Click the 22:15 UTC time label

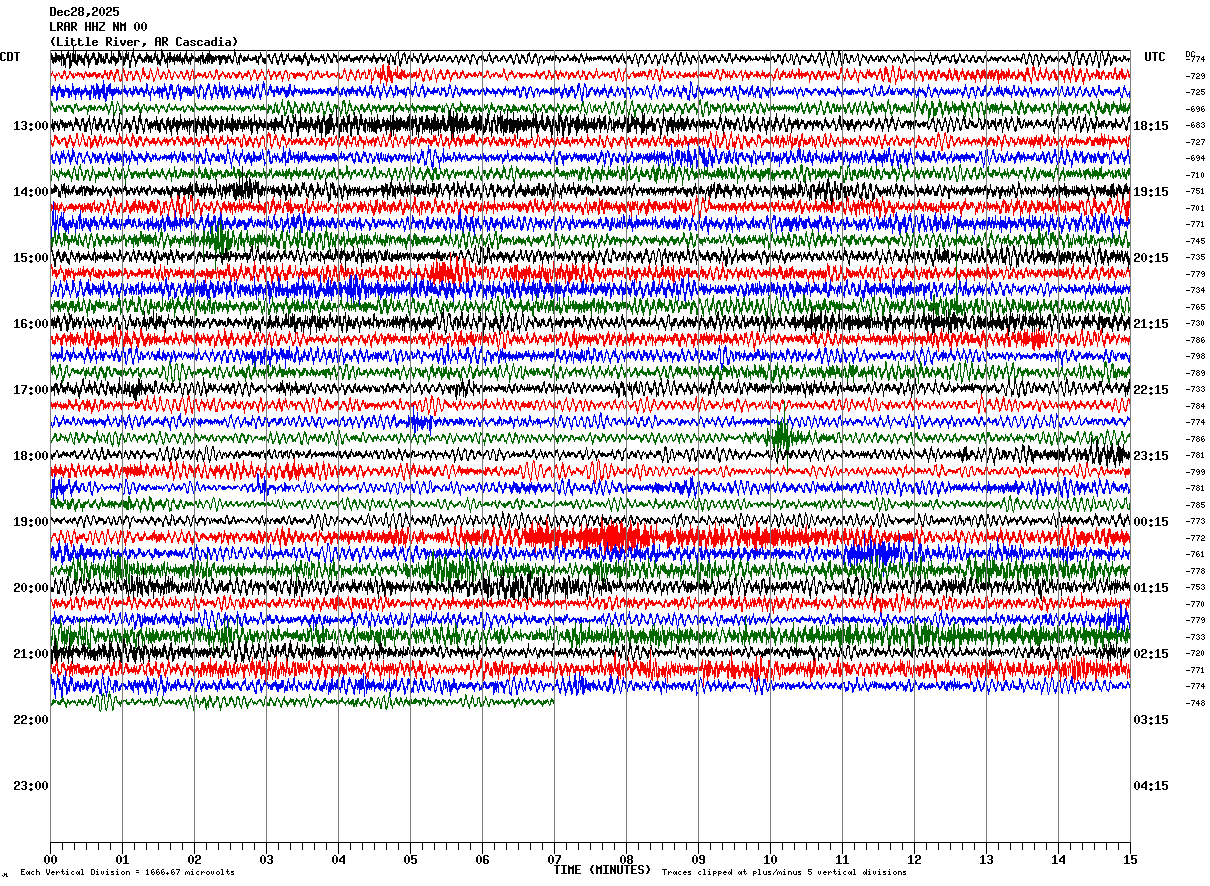1151,390
